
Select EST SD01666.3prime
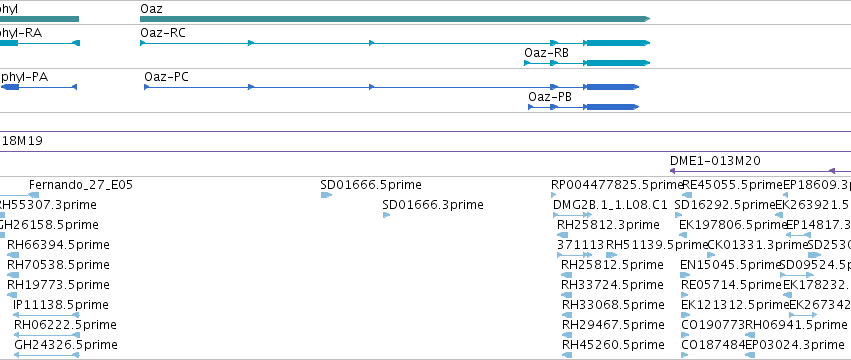433,205
